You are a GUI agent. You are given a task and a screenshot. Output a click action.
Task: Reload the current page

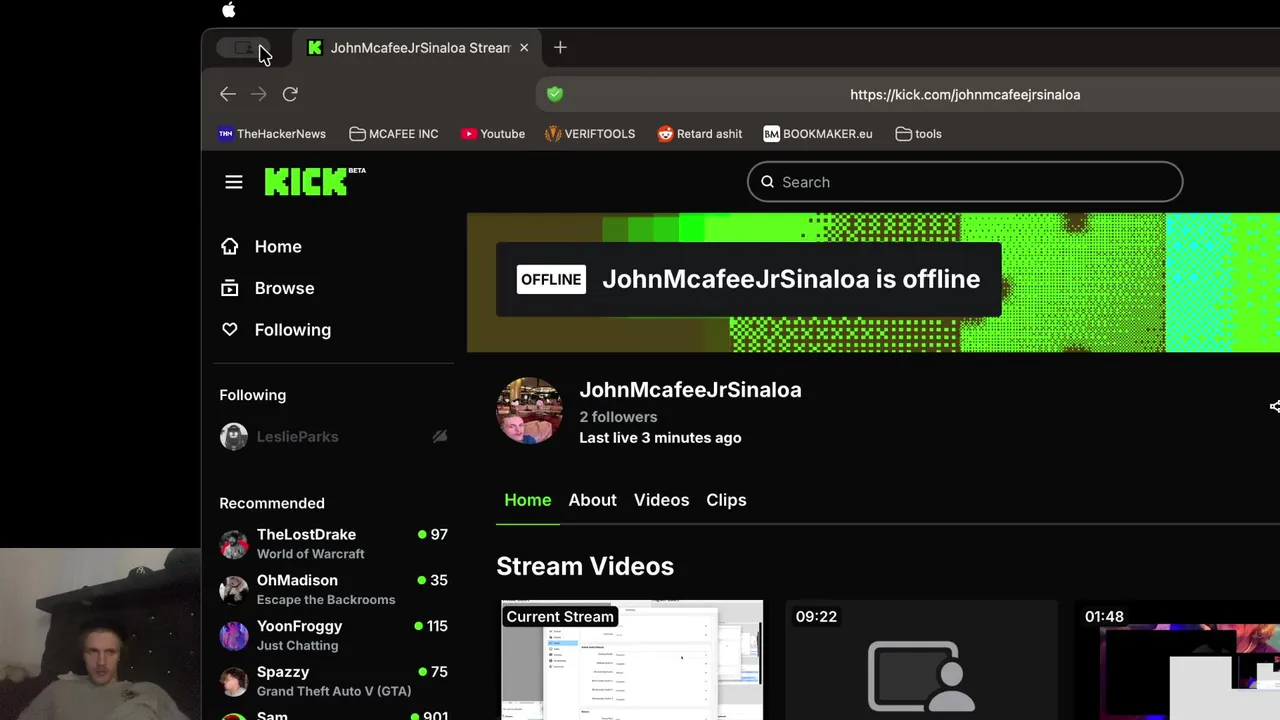[290, 94]
